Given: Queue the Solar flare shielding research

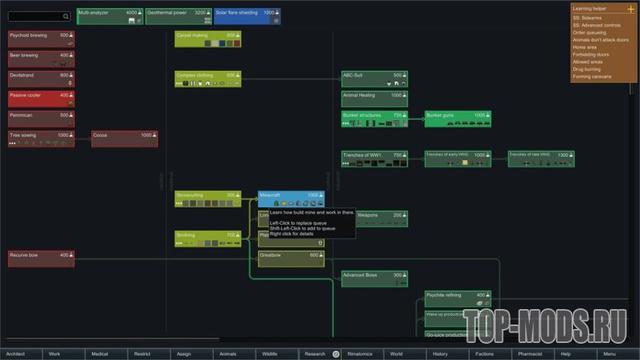Looking at the screenshot, I should click(x=247, y=16).
